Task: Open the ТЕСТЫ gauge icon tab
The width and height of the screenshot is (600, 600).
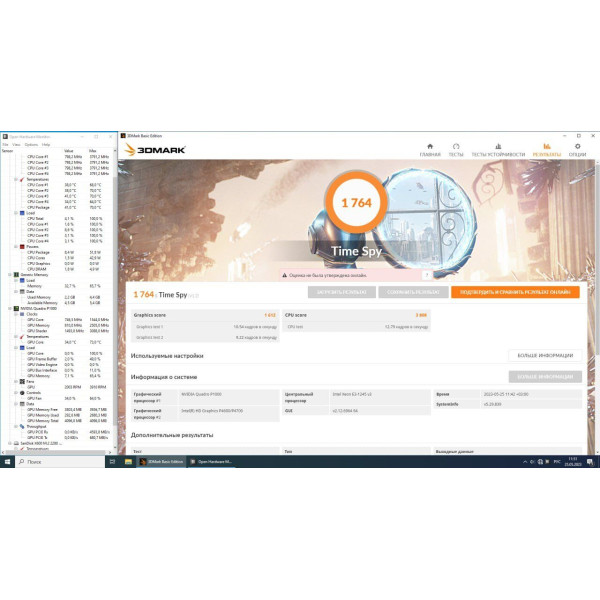Action: click(x=456, y=150)
